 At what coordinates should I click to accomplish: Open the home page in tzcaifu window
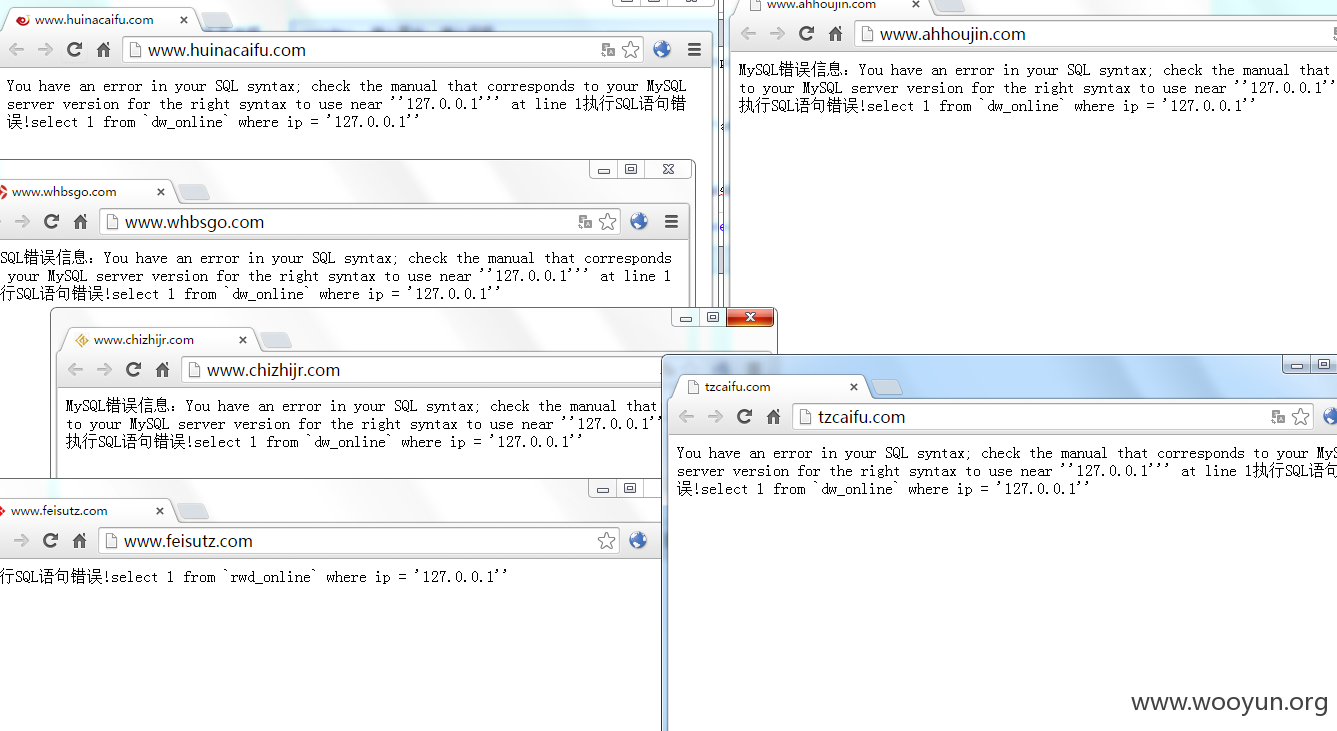tap(773, 417)
